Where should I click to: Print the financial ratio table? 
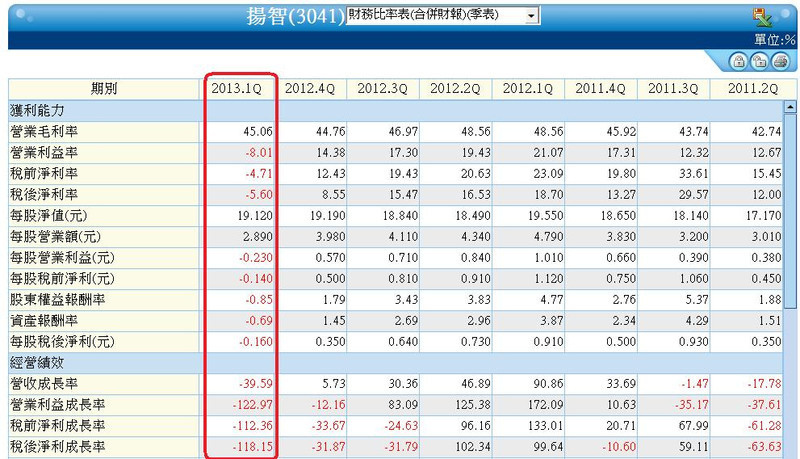click(x=781, y=62)
